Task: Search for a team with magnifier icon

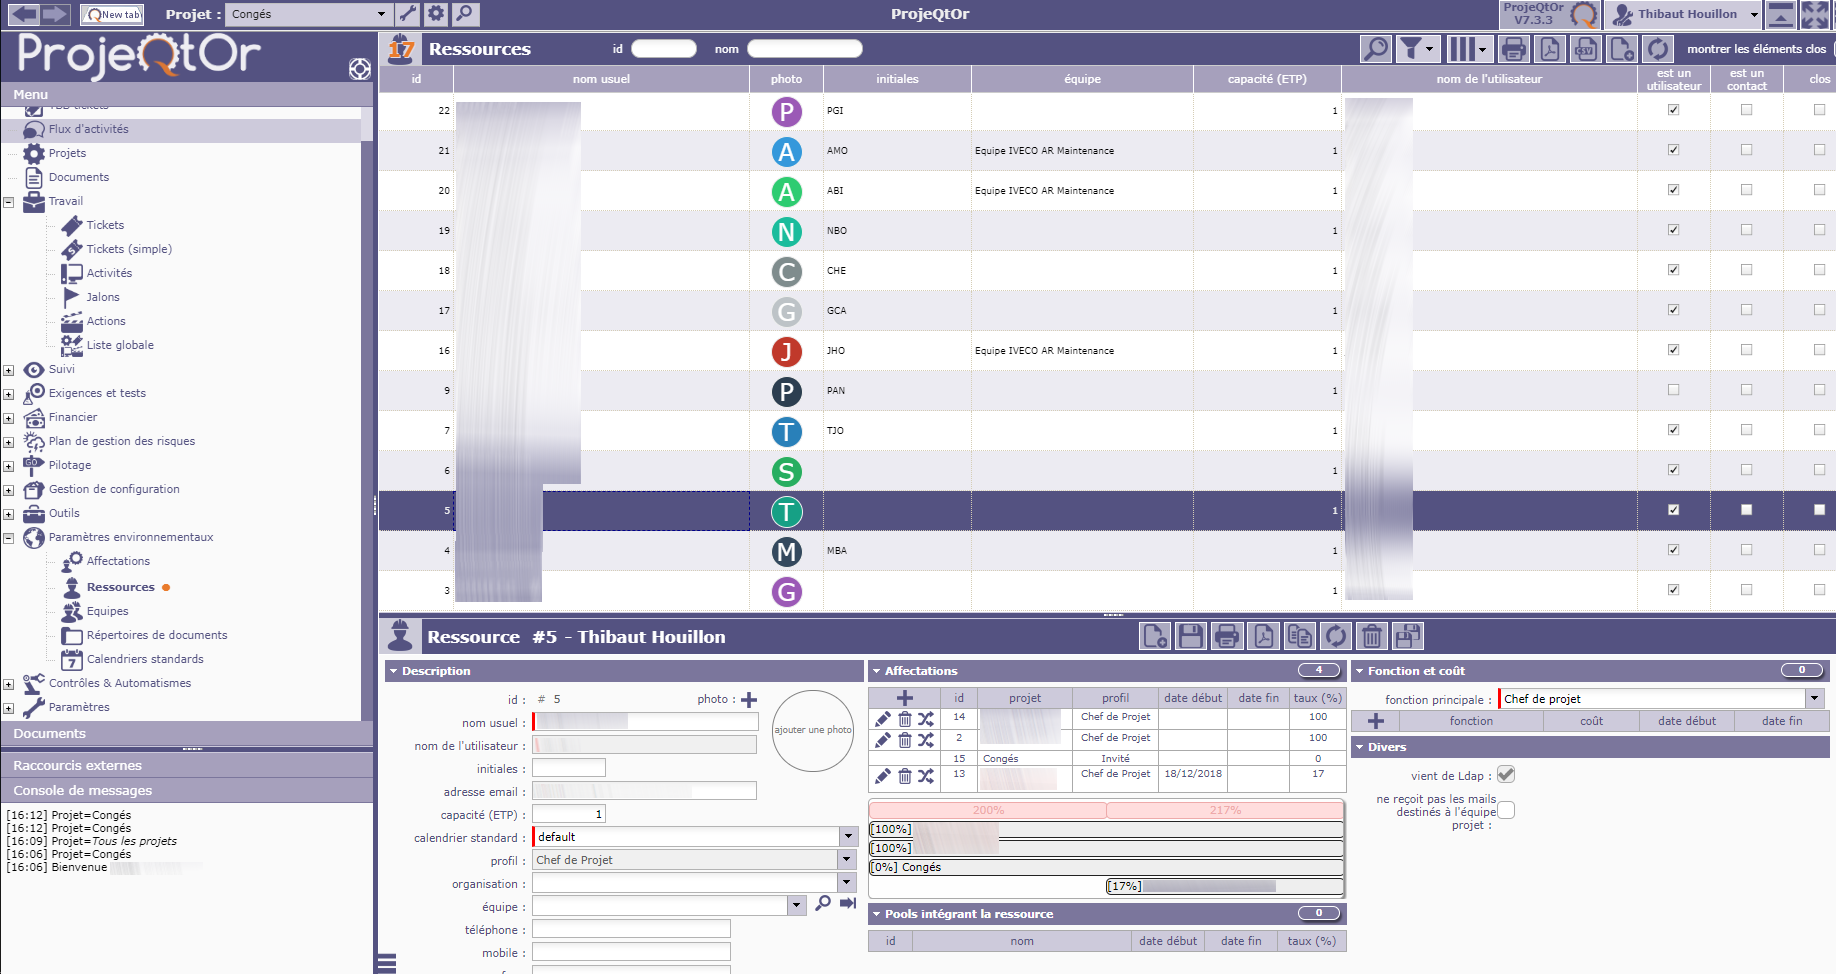Action: coord(823,904)
